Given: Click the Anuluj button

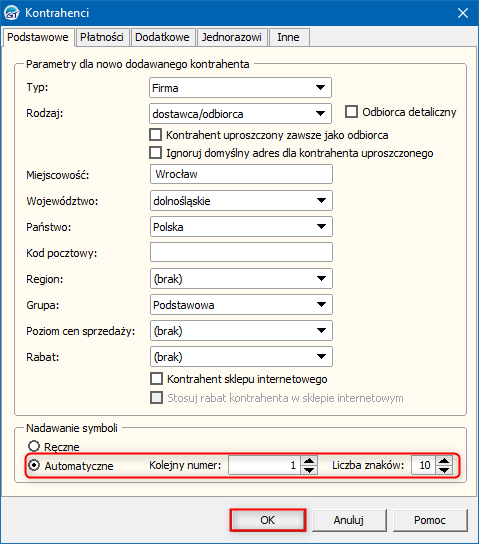Looking at the screenshot, I should tap(349, 520).
